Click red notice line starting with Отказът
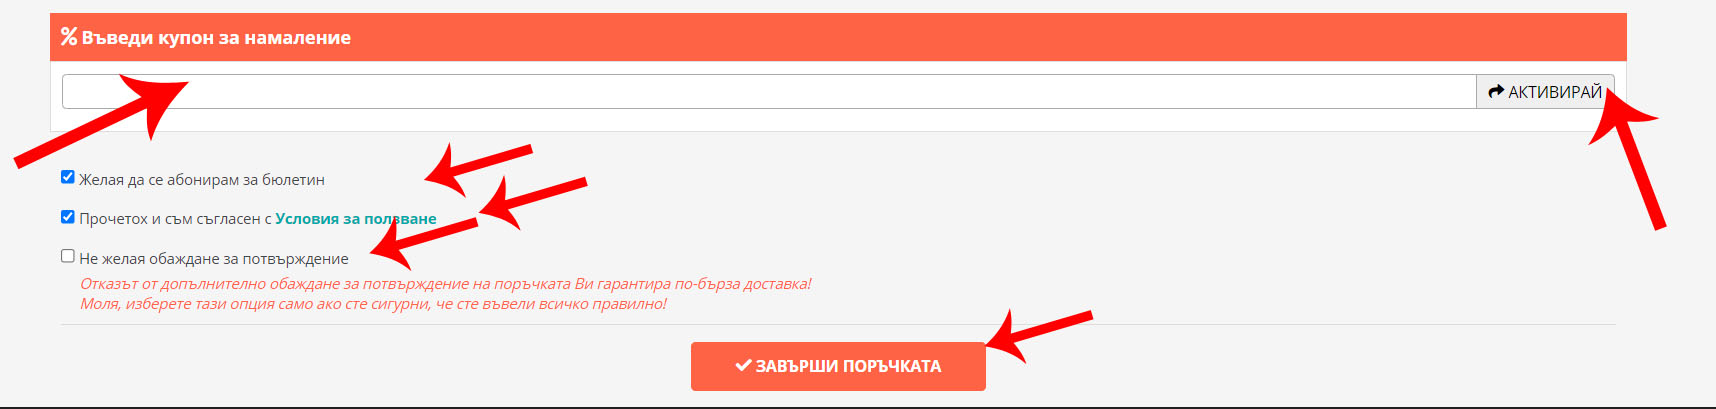This screenshot has width=1716, height=409. point(446,284)
